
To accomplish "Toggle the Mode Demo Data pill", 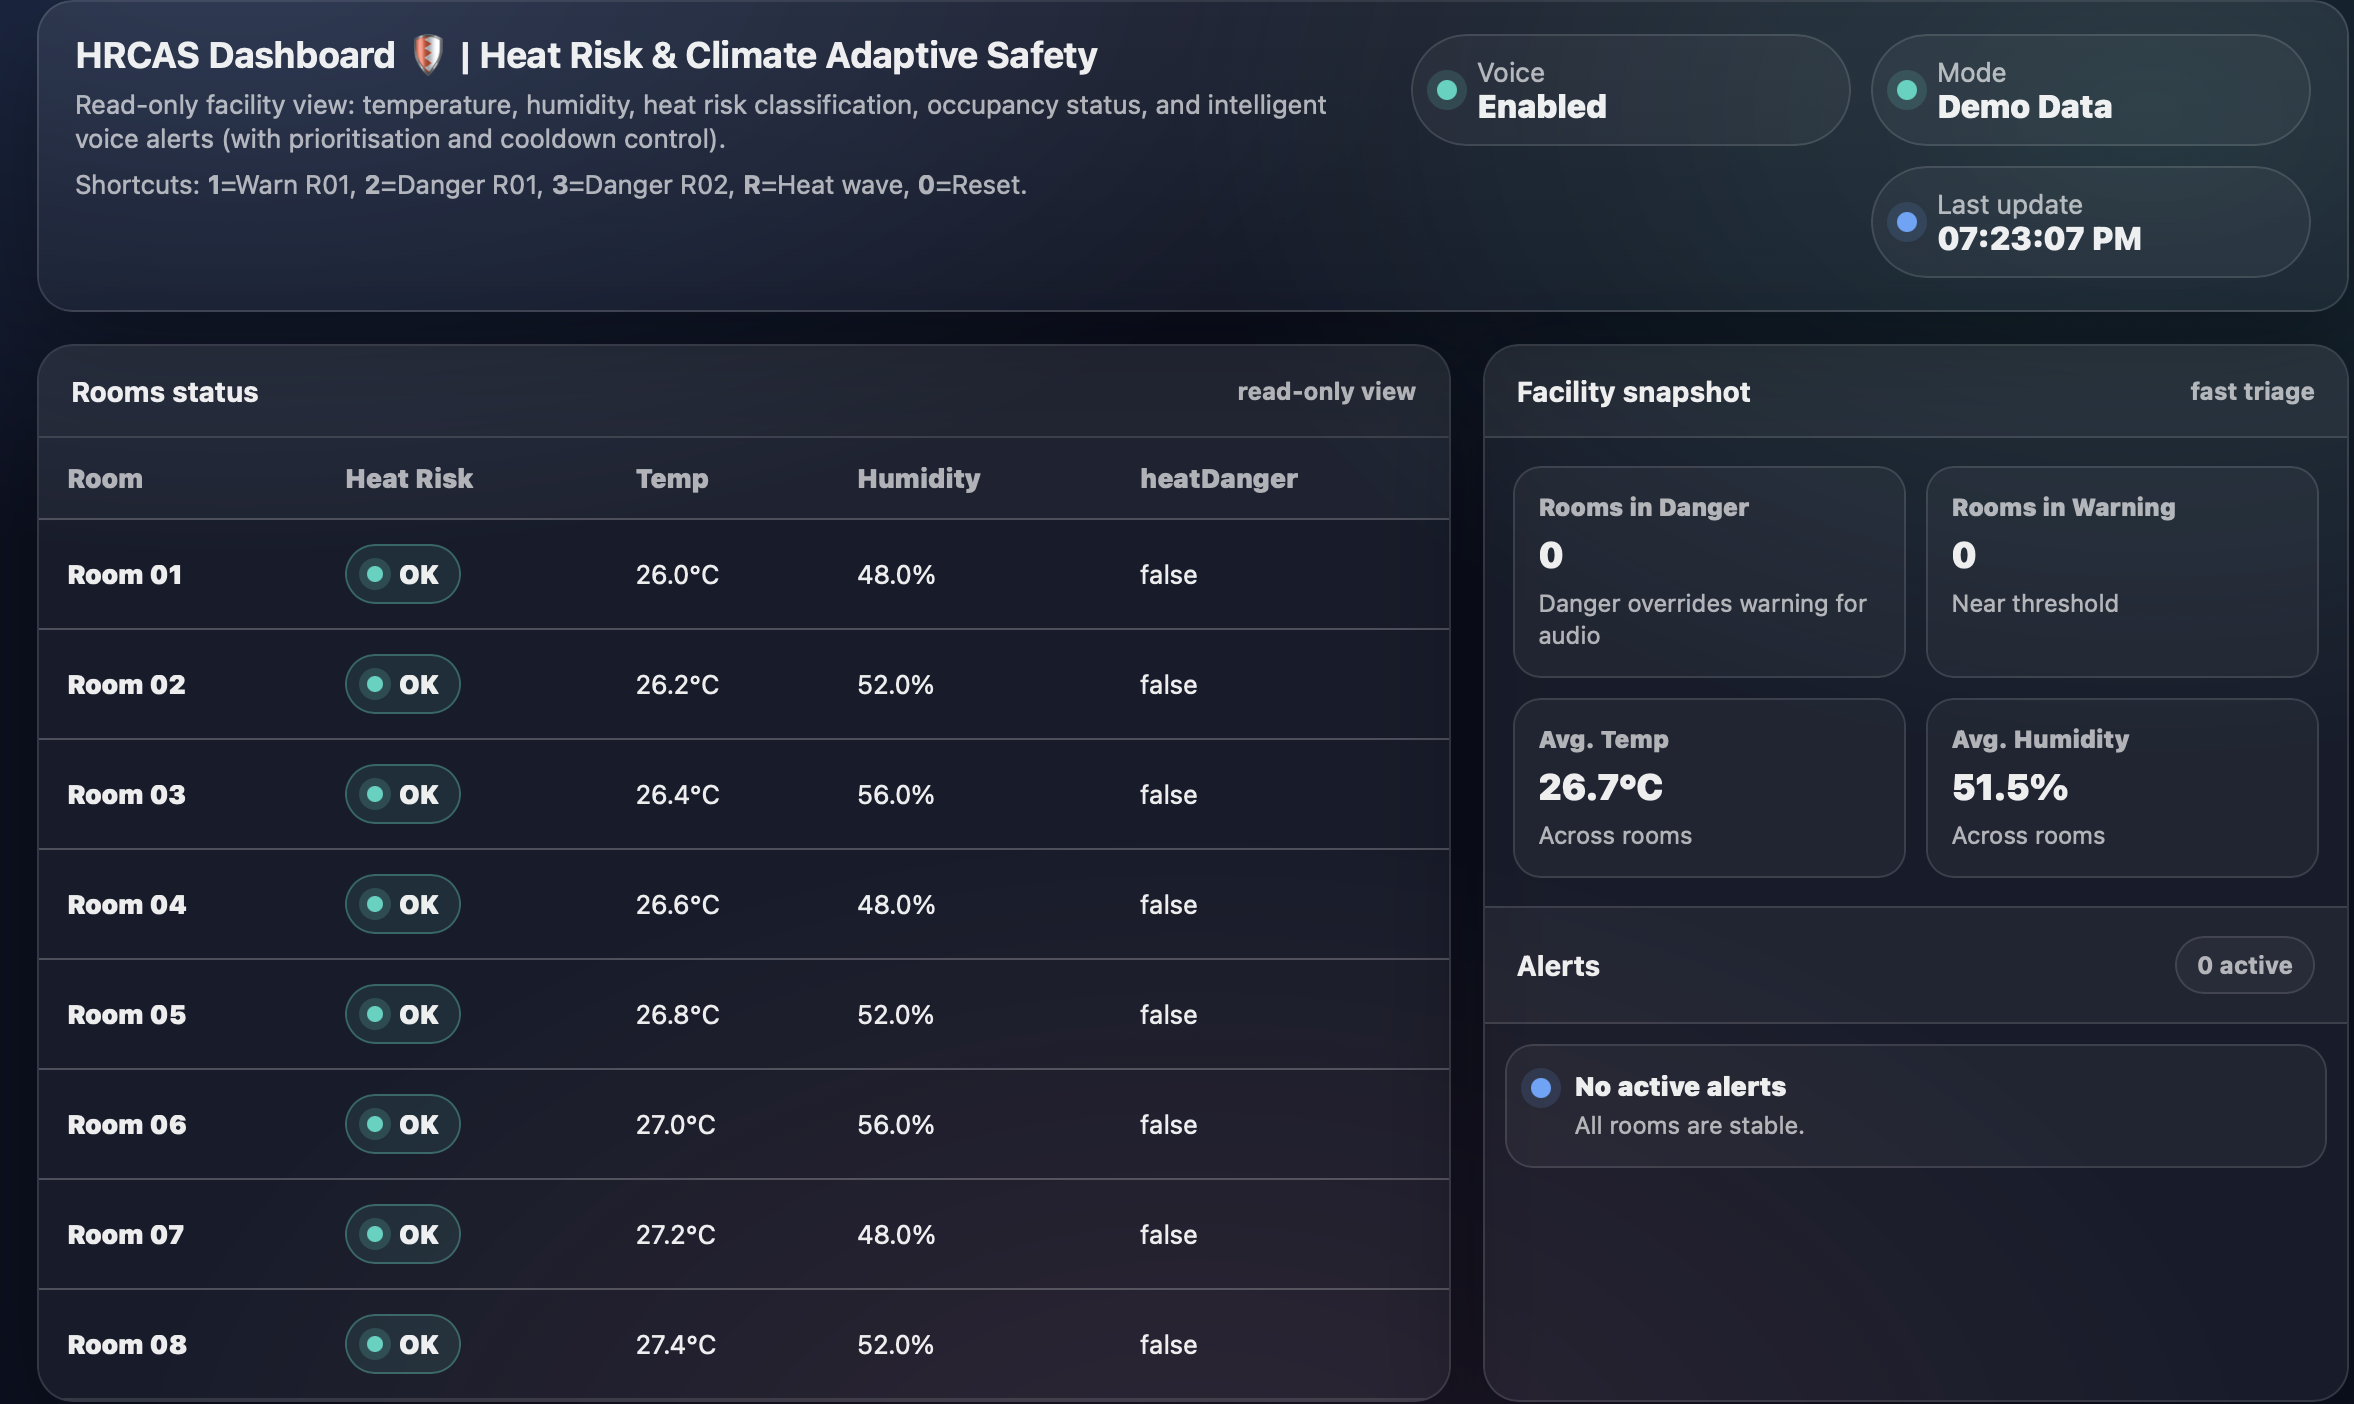I will [2090, 90].
